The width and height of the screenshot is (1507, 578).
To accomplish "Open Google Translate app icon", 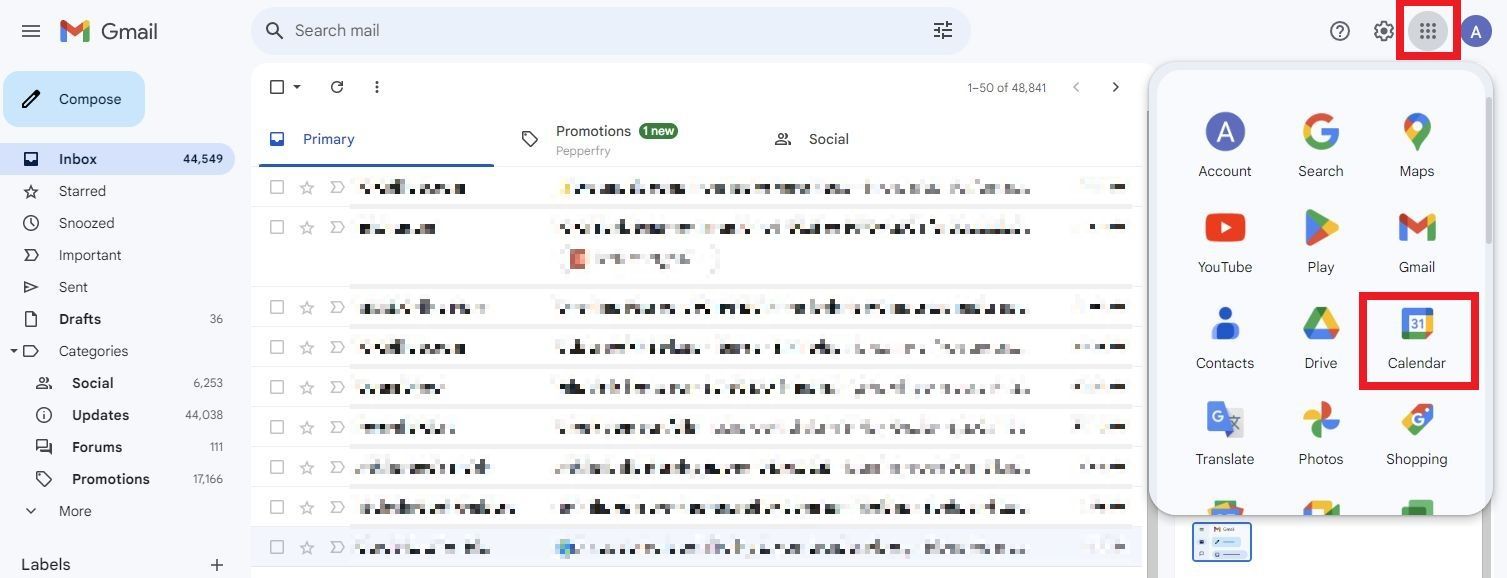I will pos(1224,434).
